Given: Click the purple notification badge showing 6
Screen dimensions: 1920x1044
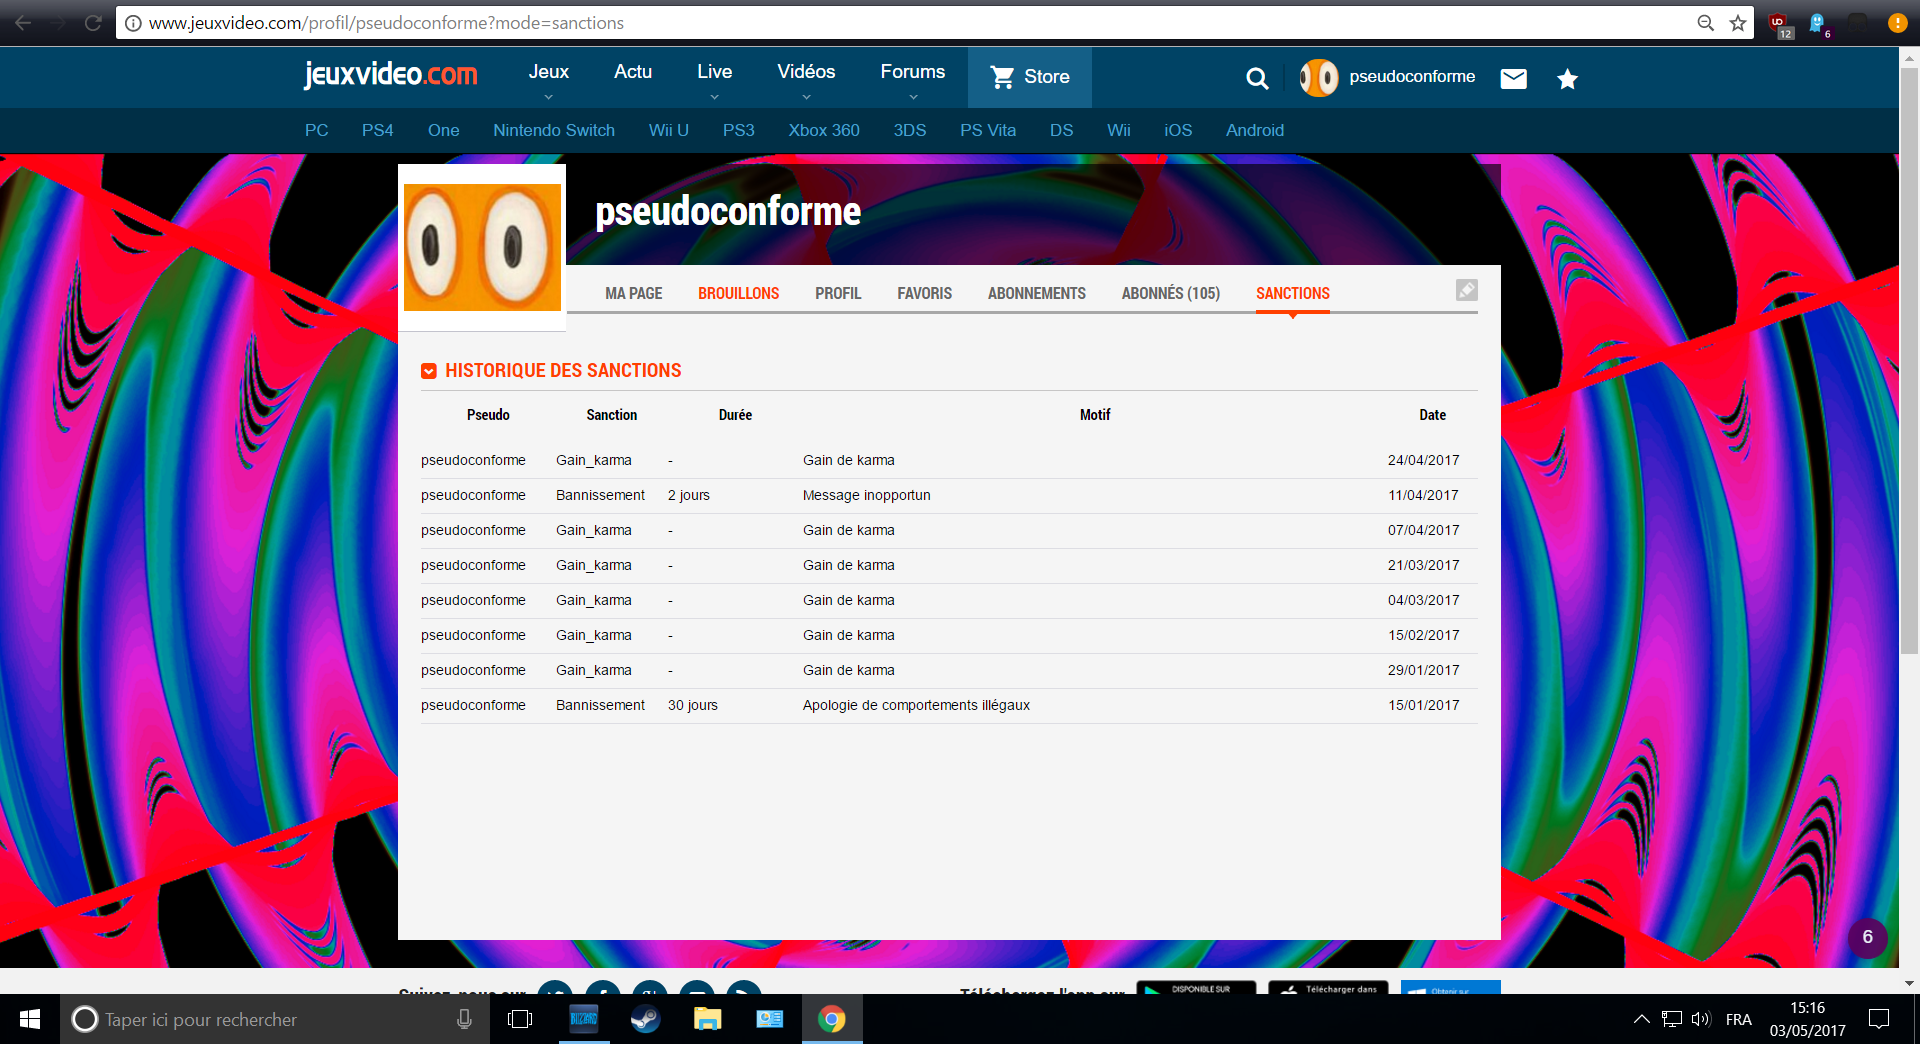Looking at the screenshot, I should coord(1867,938).
